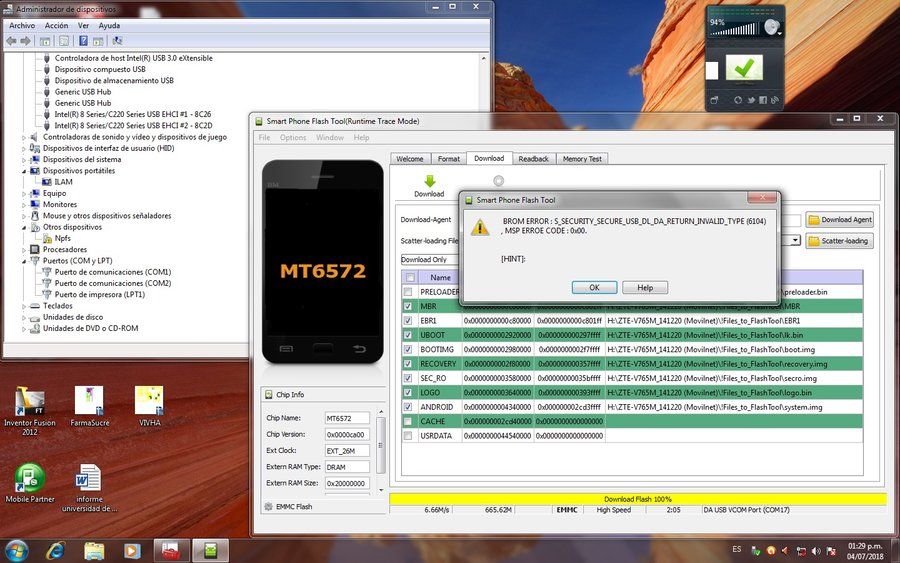Open Internet Explorer from the taskbar
This screenshot has height=563, width=900.
56,550
